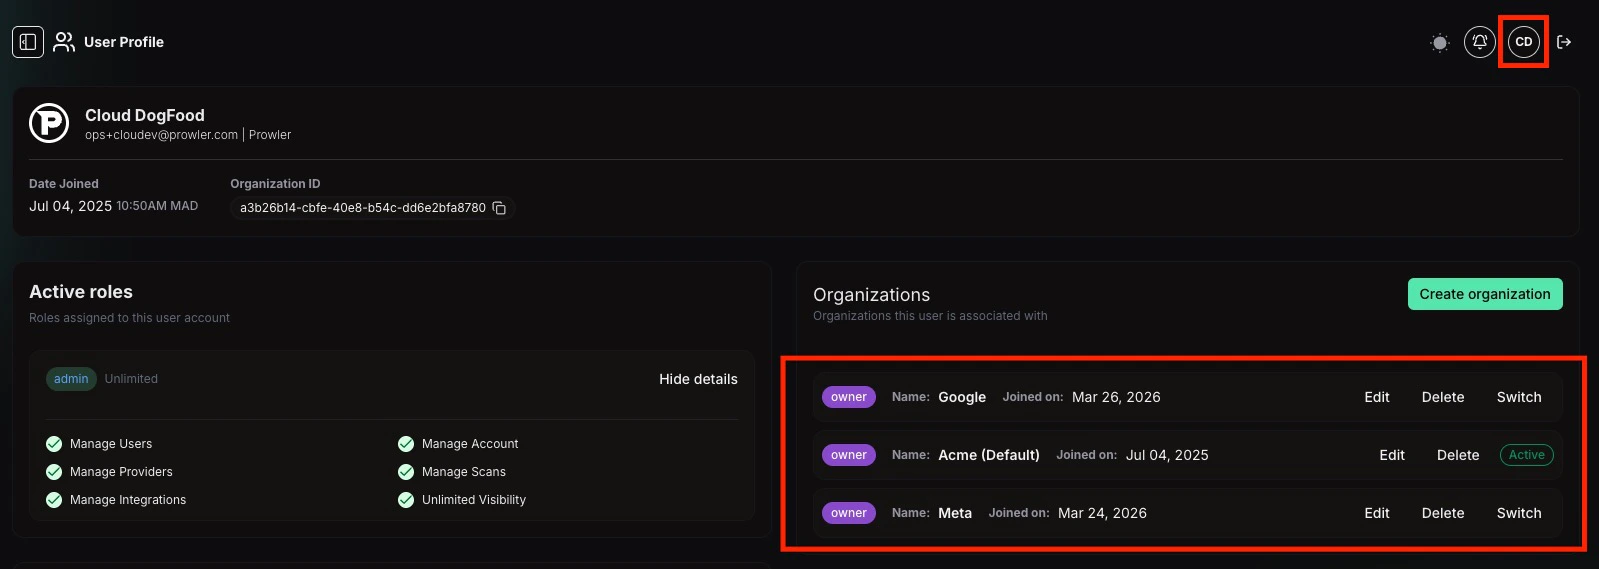Click the Google organization name

(x=962, y=397)
